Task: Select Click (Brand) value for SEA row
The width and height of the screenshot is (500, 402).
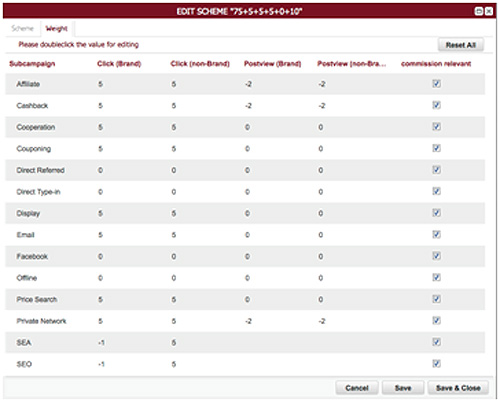Action: [101, 343]
